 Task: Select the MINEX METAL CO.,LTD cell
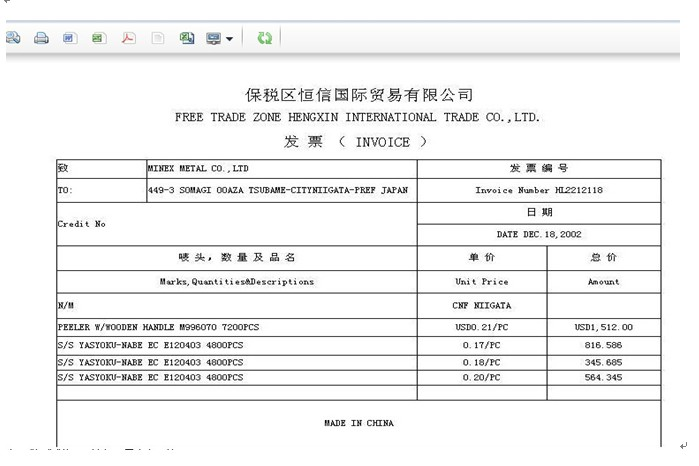pyautogui.click(x=282, y=169)
